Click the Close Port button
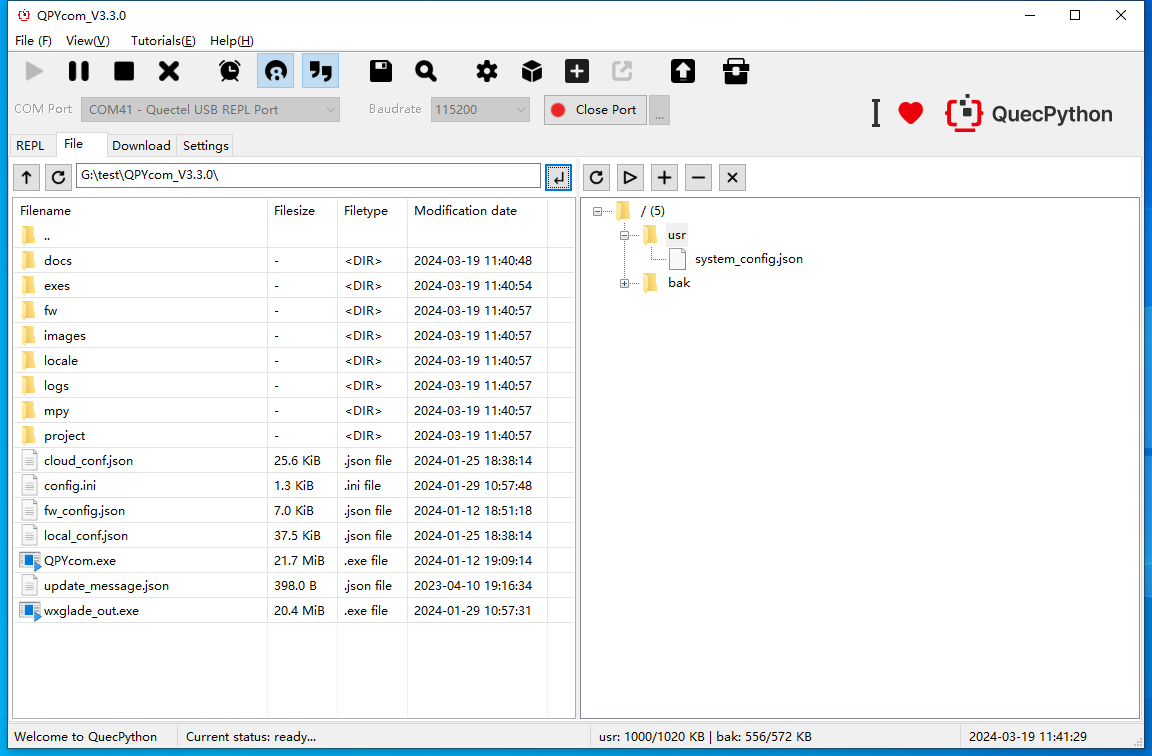Screen dimensions: 1152x756 (595, 109)
